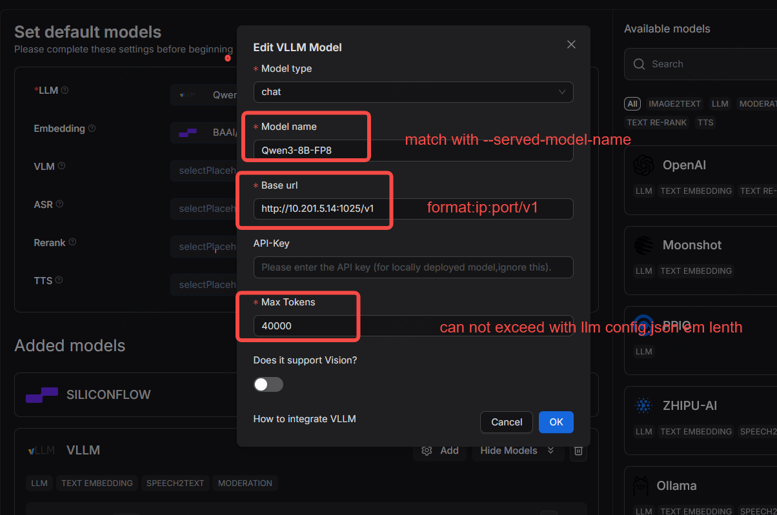
Task: Open the Model type dropdown
Action: point(413,92)
